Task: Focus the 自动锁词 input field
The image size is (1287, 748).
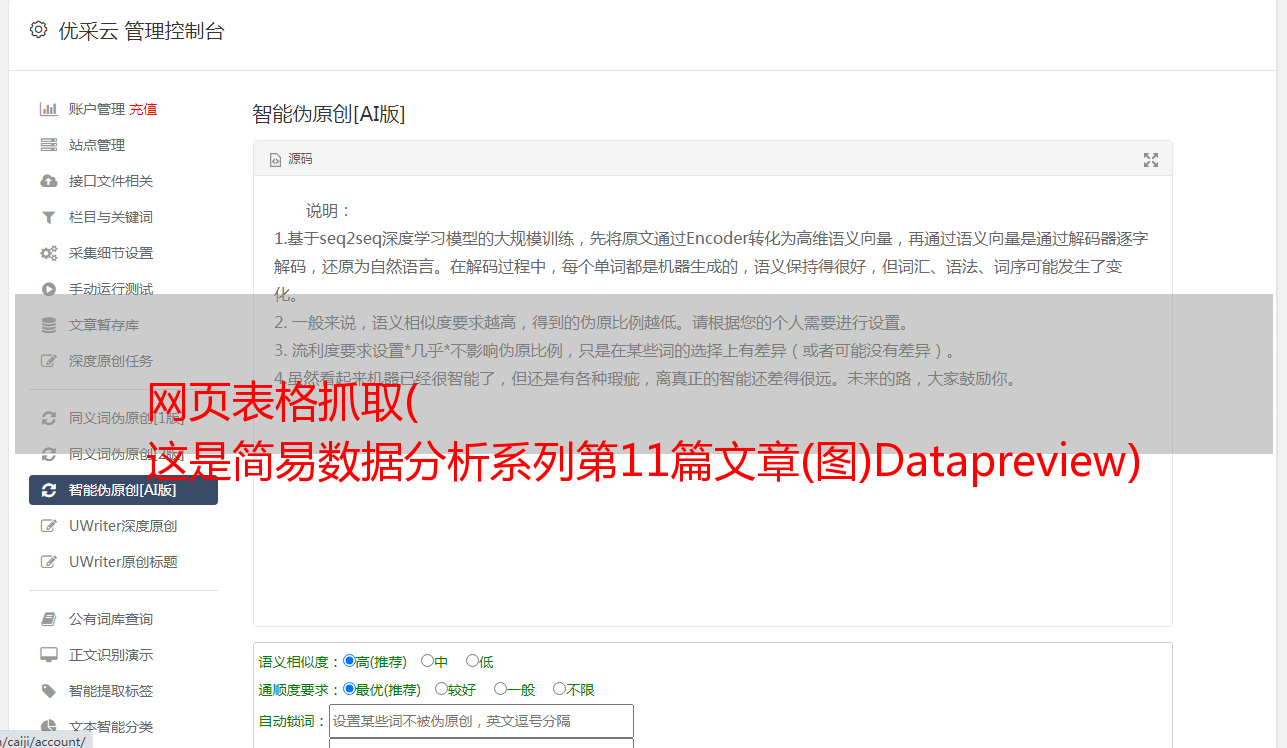Action: 481,721
